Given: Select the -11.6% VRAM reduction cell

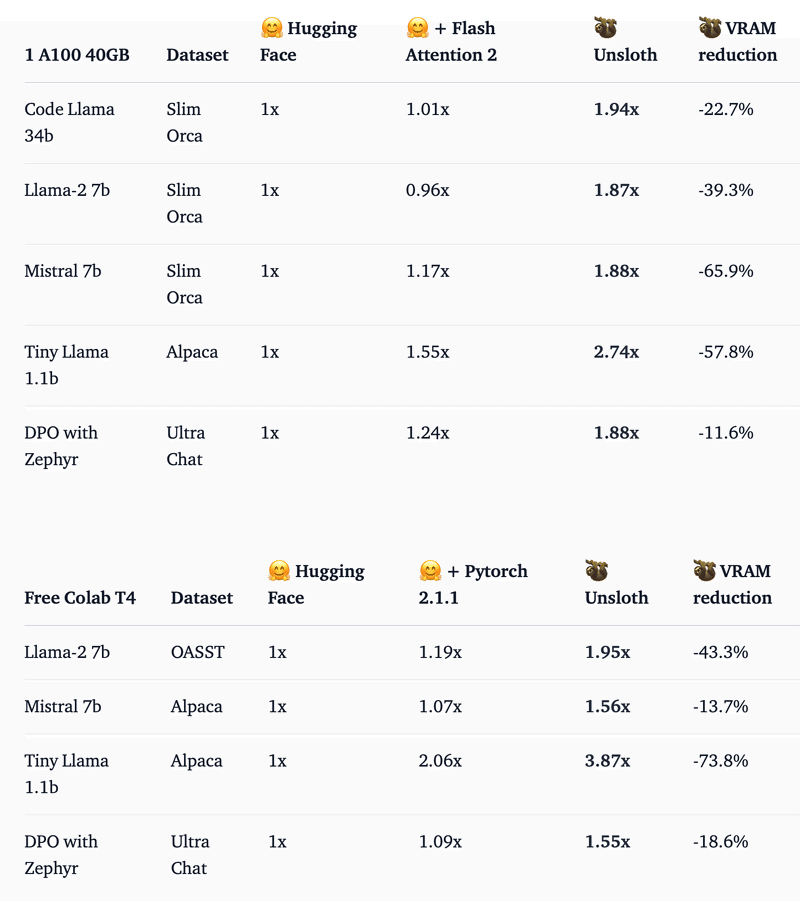Looking at the screenshot, I should [x=725, y=433].
